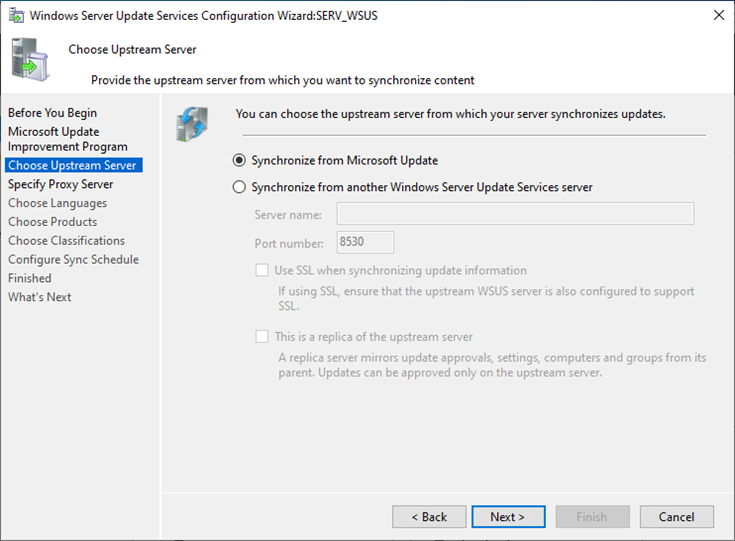Open the Choose Classifications step
Screen dimensions: 735x541
pos(66,240)
